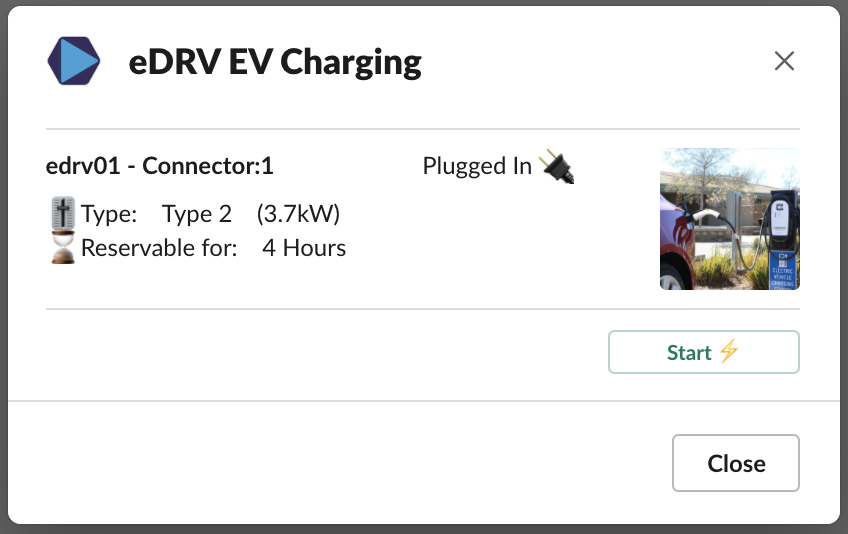Image resolution: width=848 pixels, height=534 pixels.
Task: Select the edrv01 - Connector:1 heading
Action: click(160, 166)
